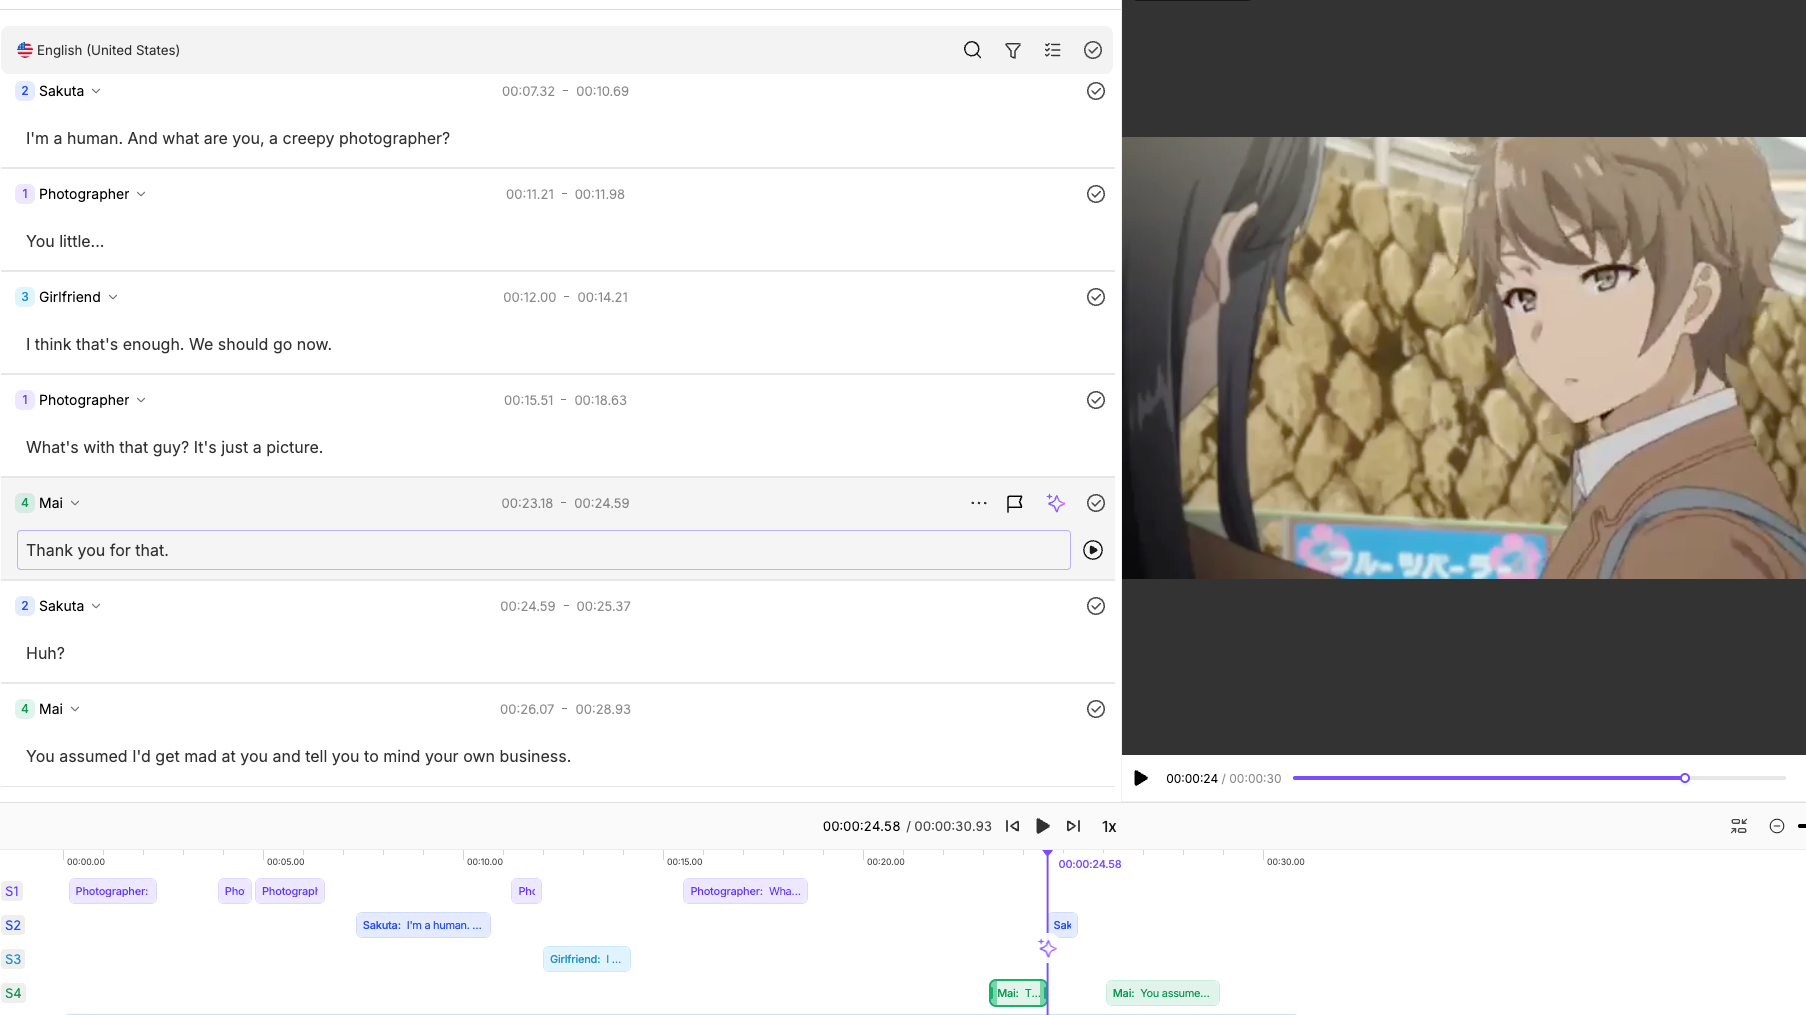Click 'You assumed I'd get mad' transcript text
1806x1015 pixels.
(x=299, y=756)
